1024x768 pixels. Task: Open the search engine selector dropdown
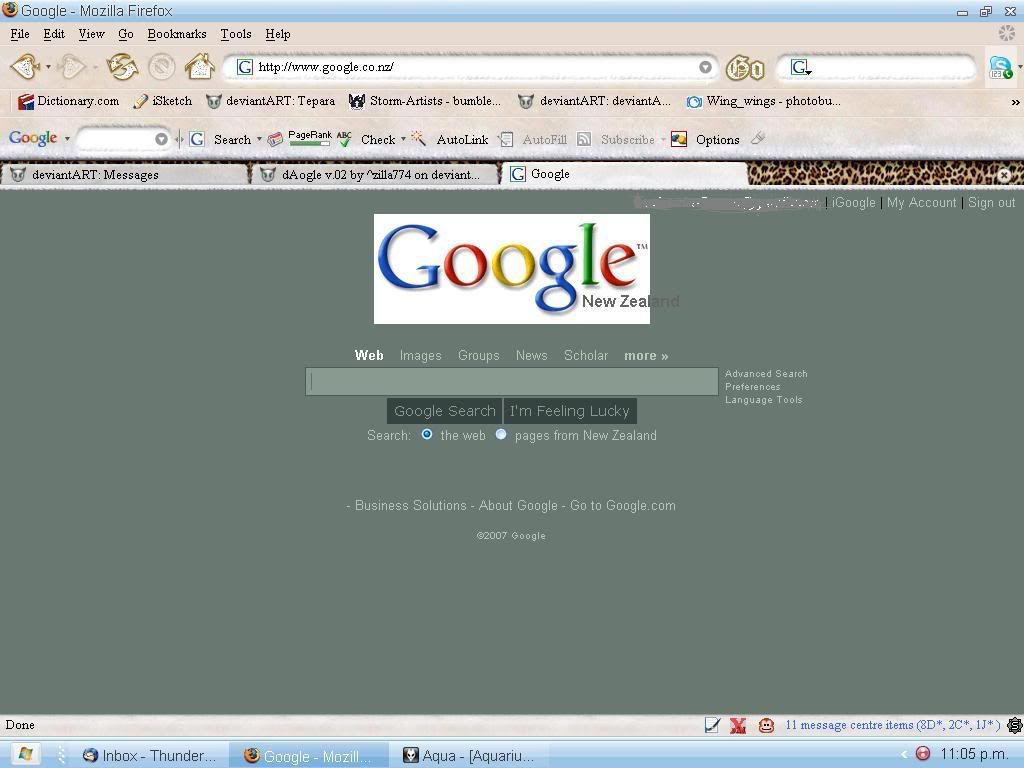click(801, 67)
